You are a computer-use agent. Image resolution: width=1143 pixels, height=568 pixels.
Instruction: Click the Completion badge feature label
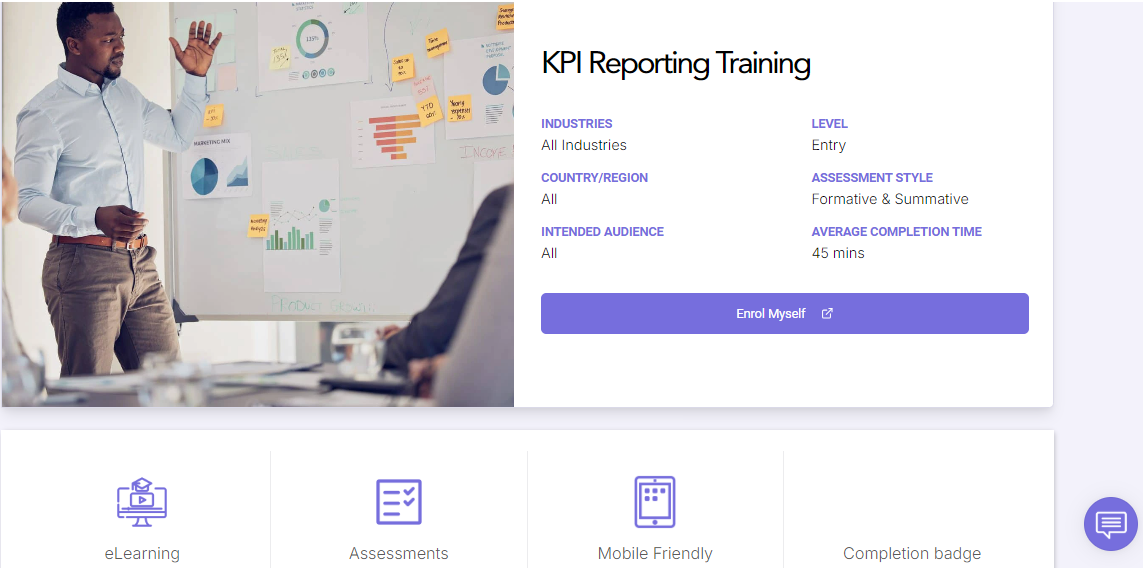coord(912,553)
